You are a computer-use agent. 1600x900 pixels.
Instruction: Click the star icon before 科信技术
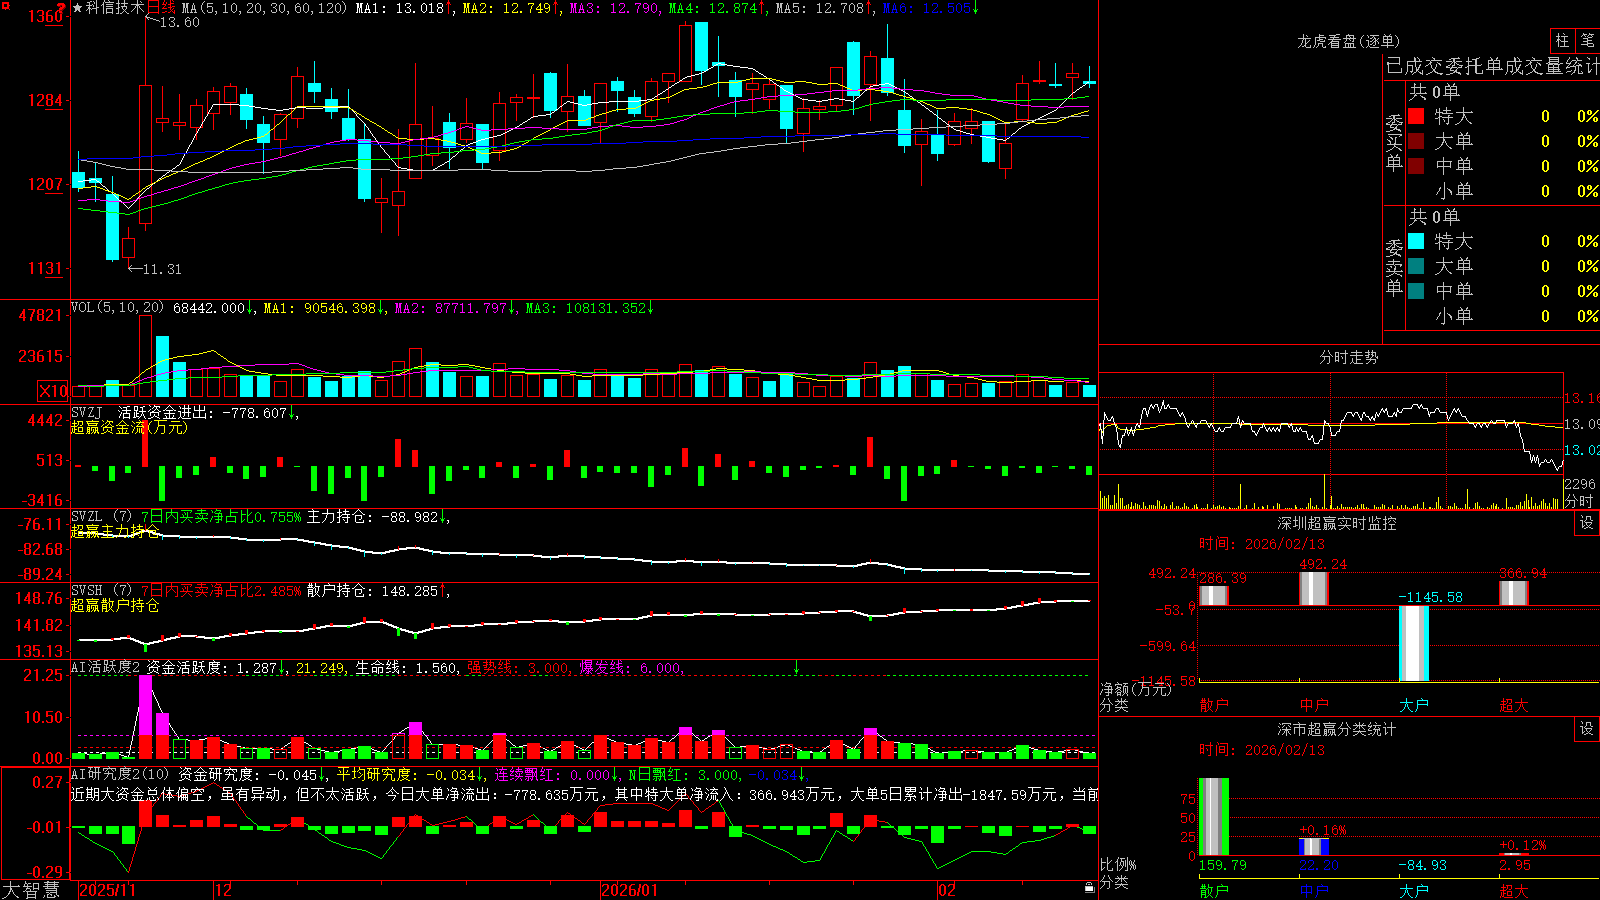[x=78, y=8]
